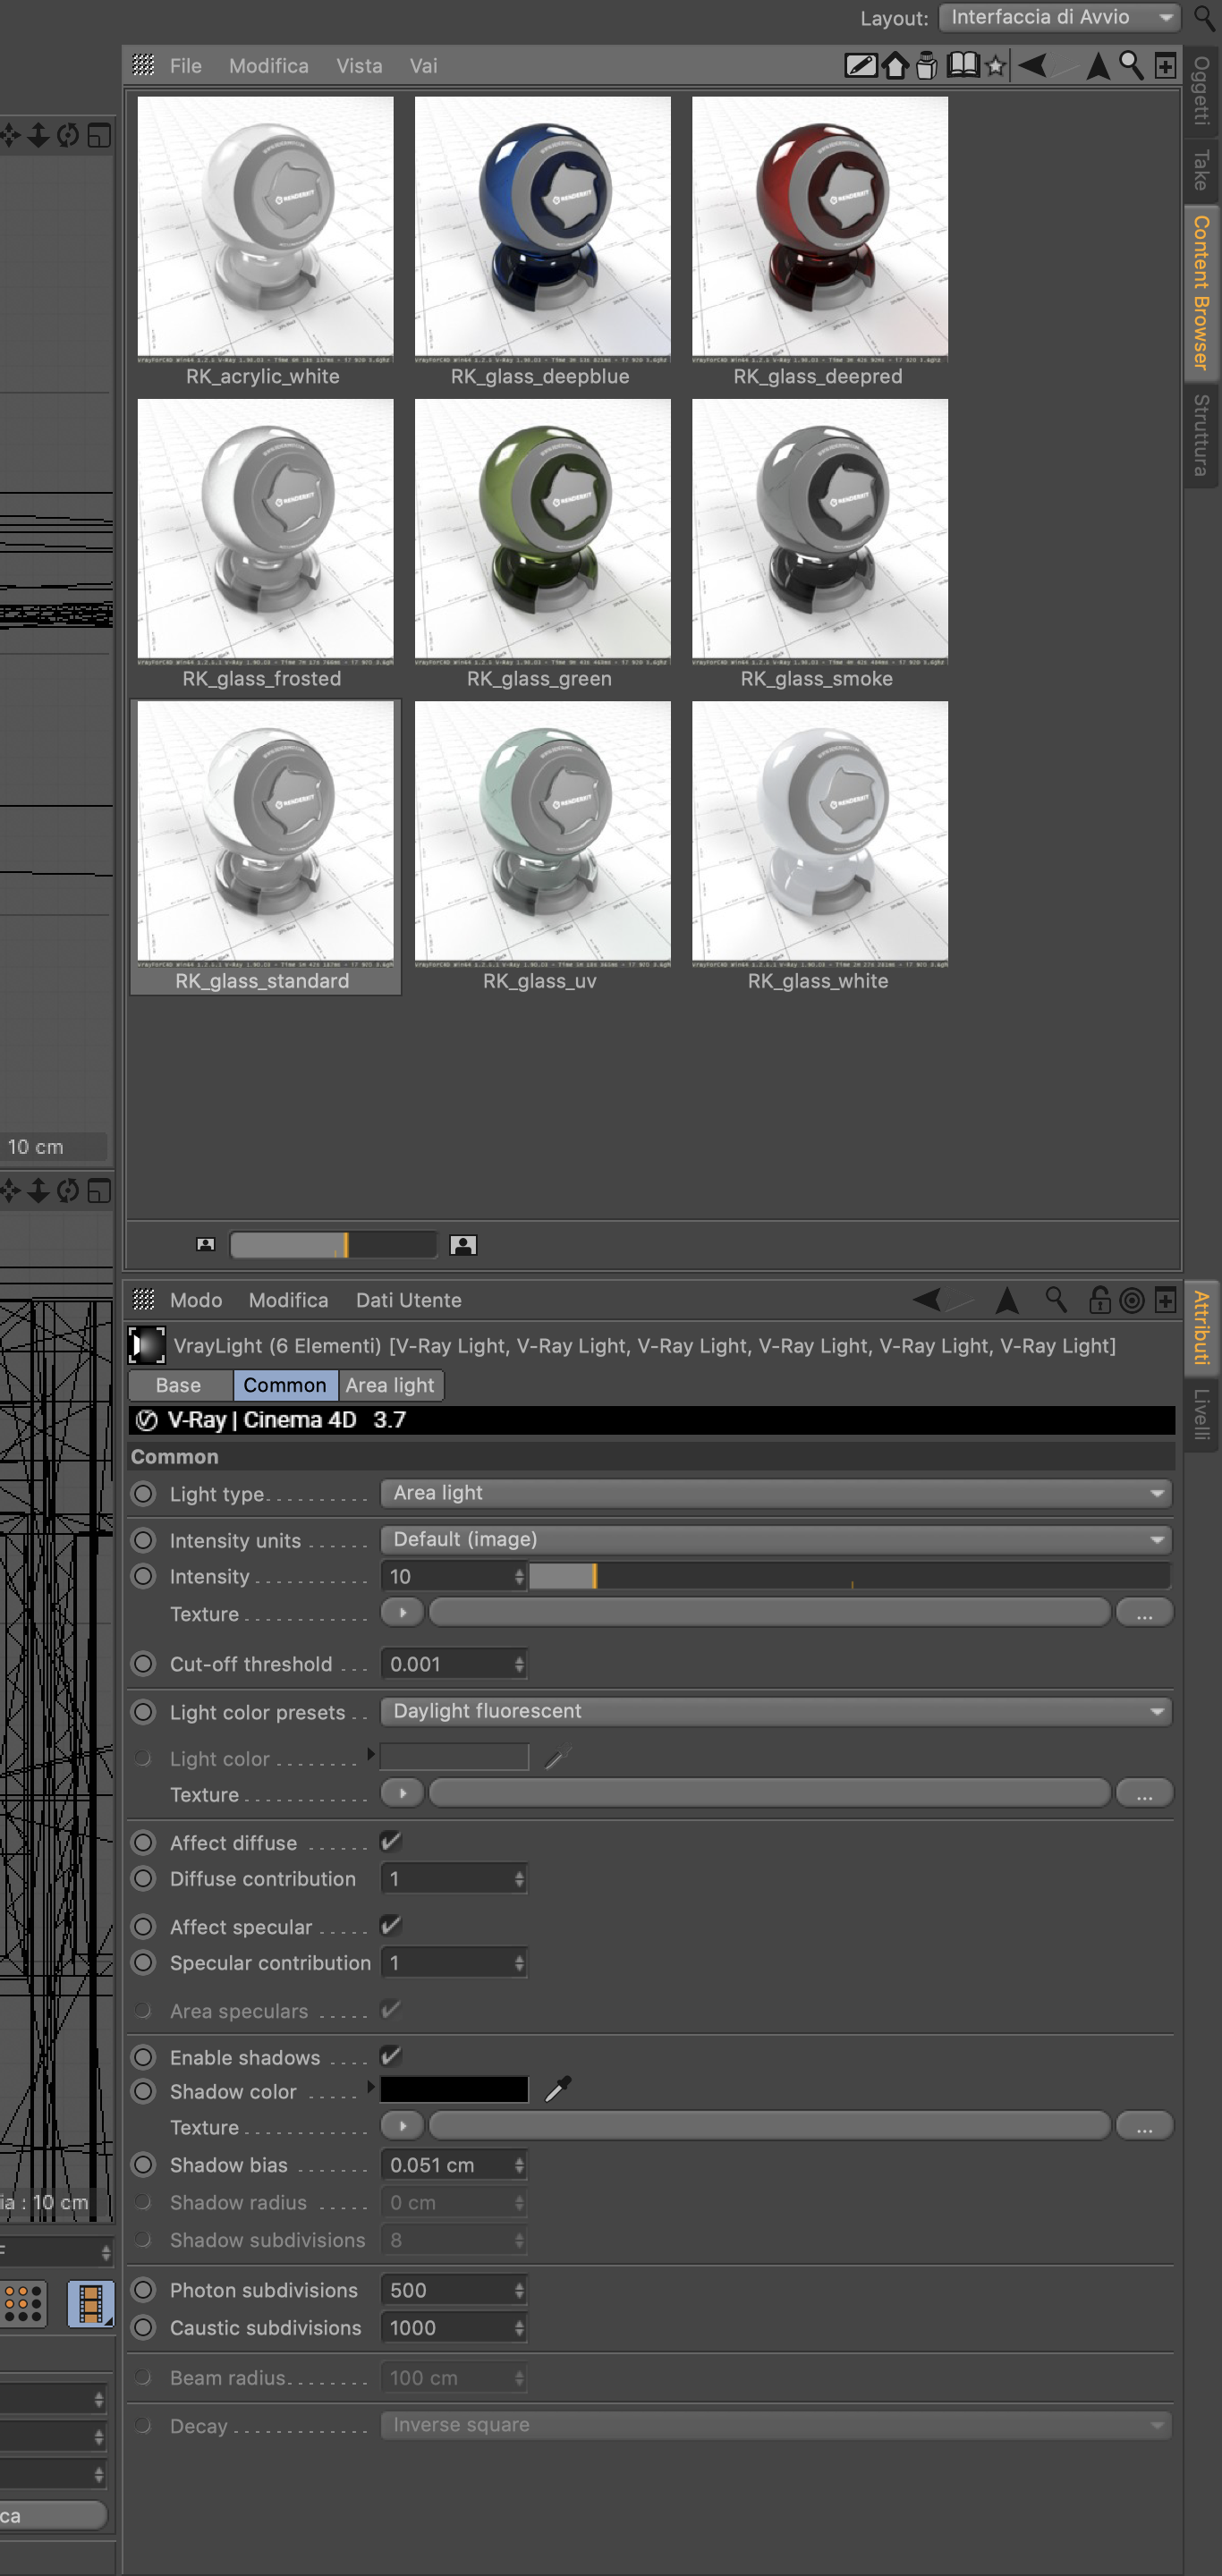Open the Dati Utente menu
This screenshot has width=1222, height=2576.
coord(409,1300)
